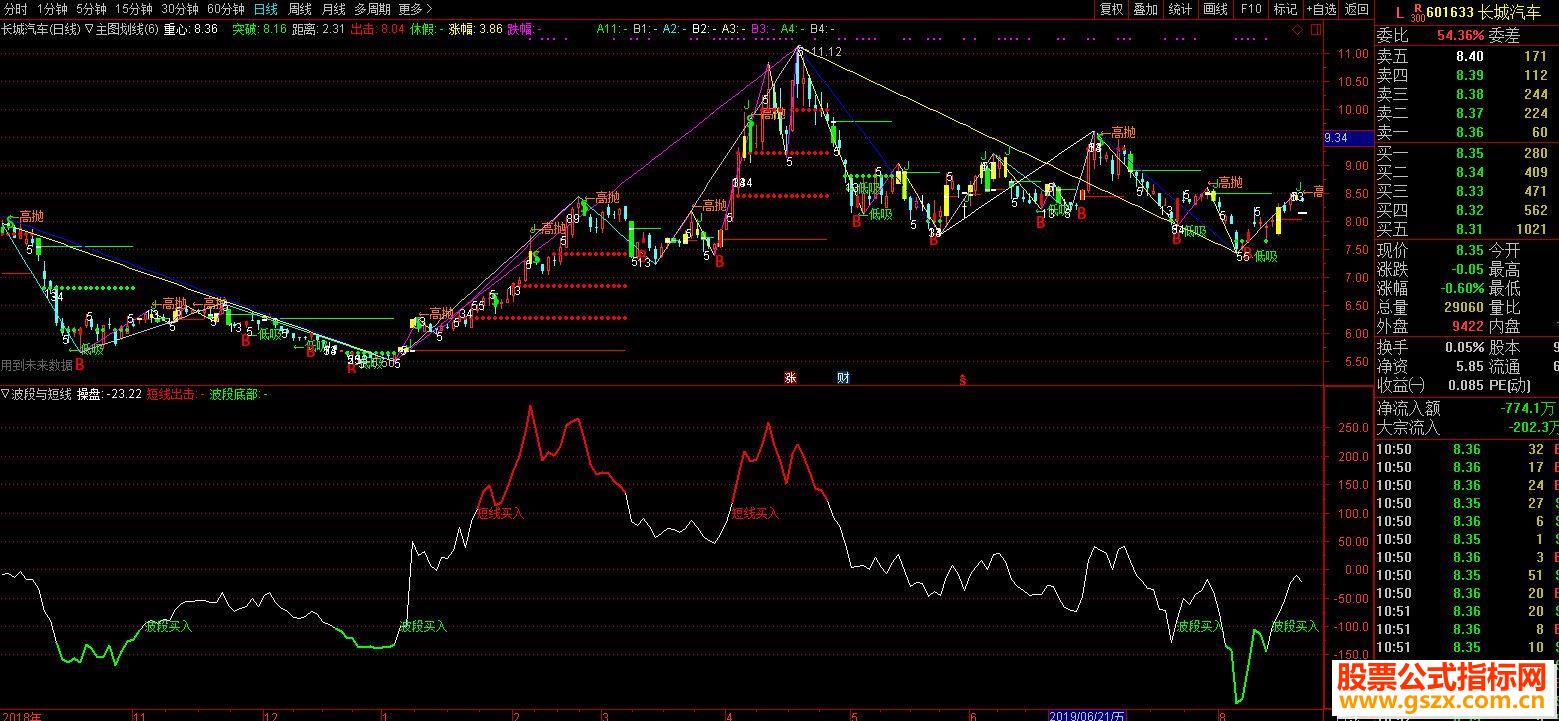This screenshot has height=721, width=1559.
Task: Click the 卖一 price 8.36 row
Action: (x=1467, y=132)
